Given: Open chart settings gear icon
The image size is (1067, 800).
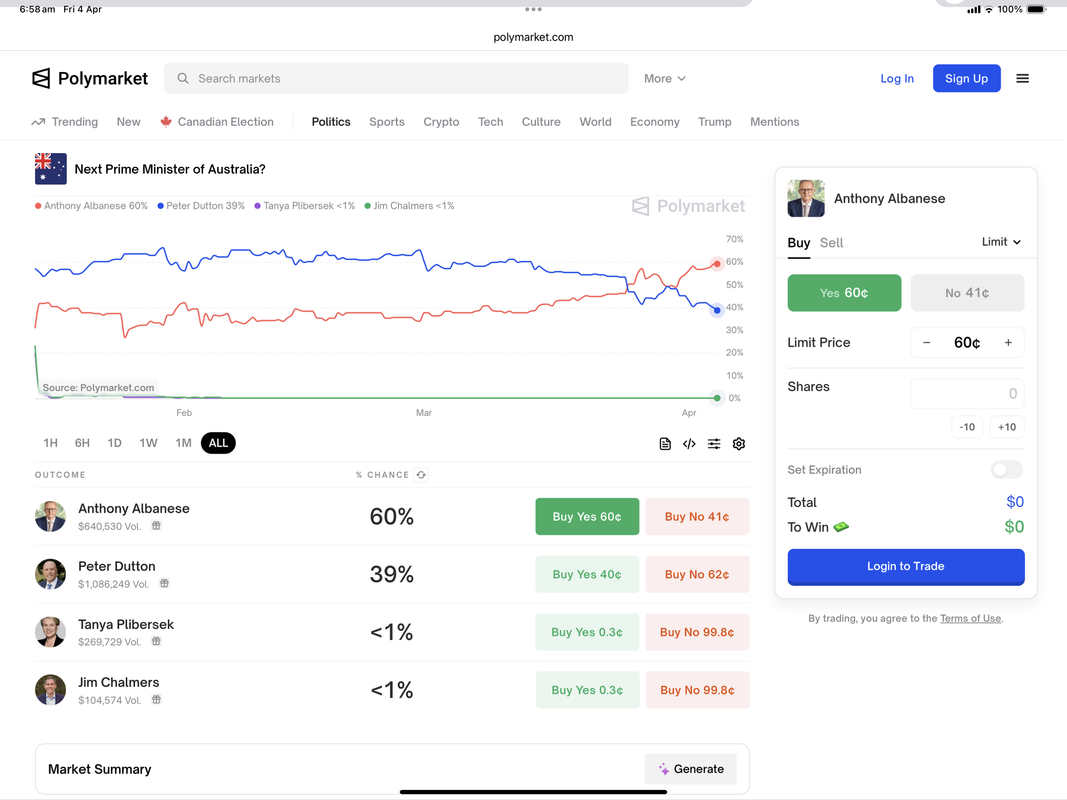Looking at the screenshot, I should [738, 444].
